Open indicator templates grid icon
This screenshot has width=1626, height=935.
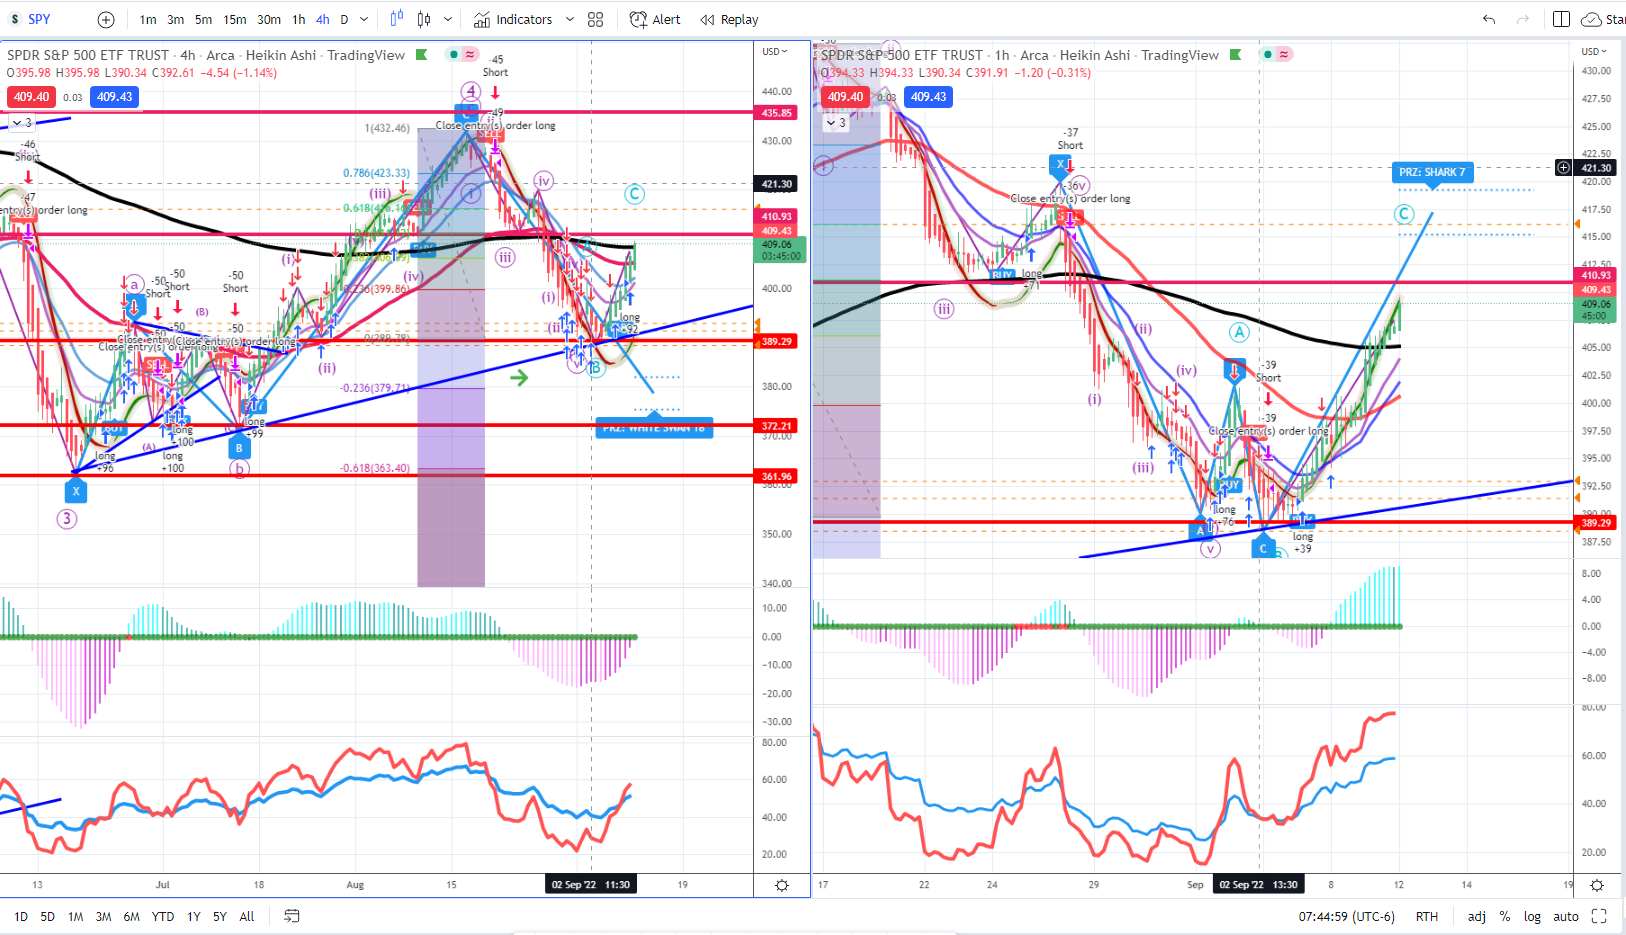pos(596,19)
